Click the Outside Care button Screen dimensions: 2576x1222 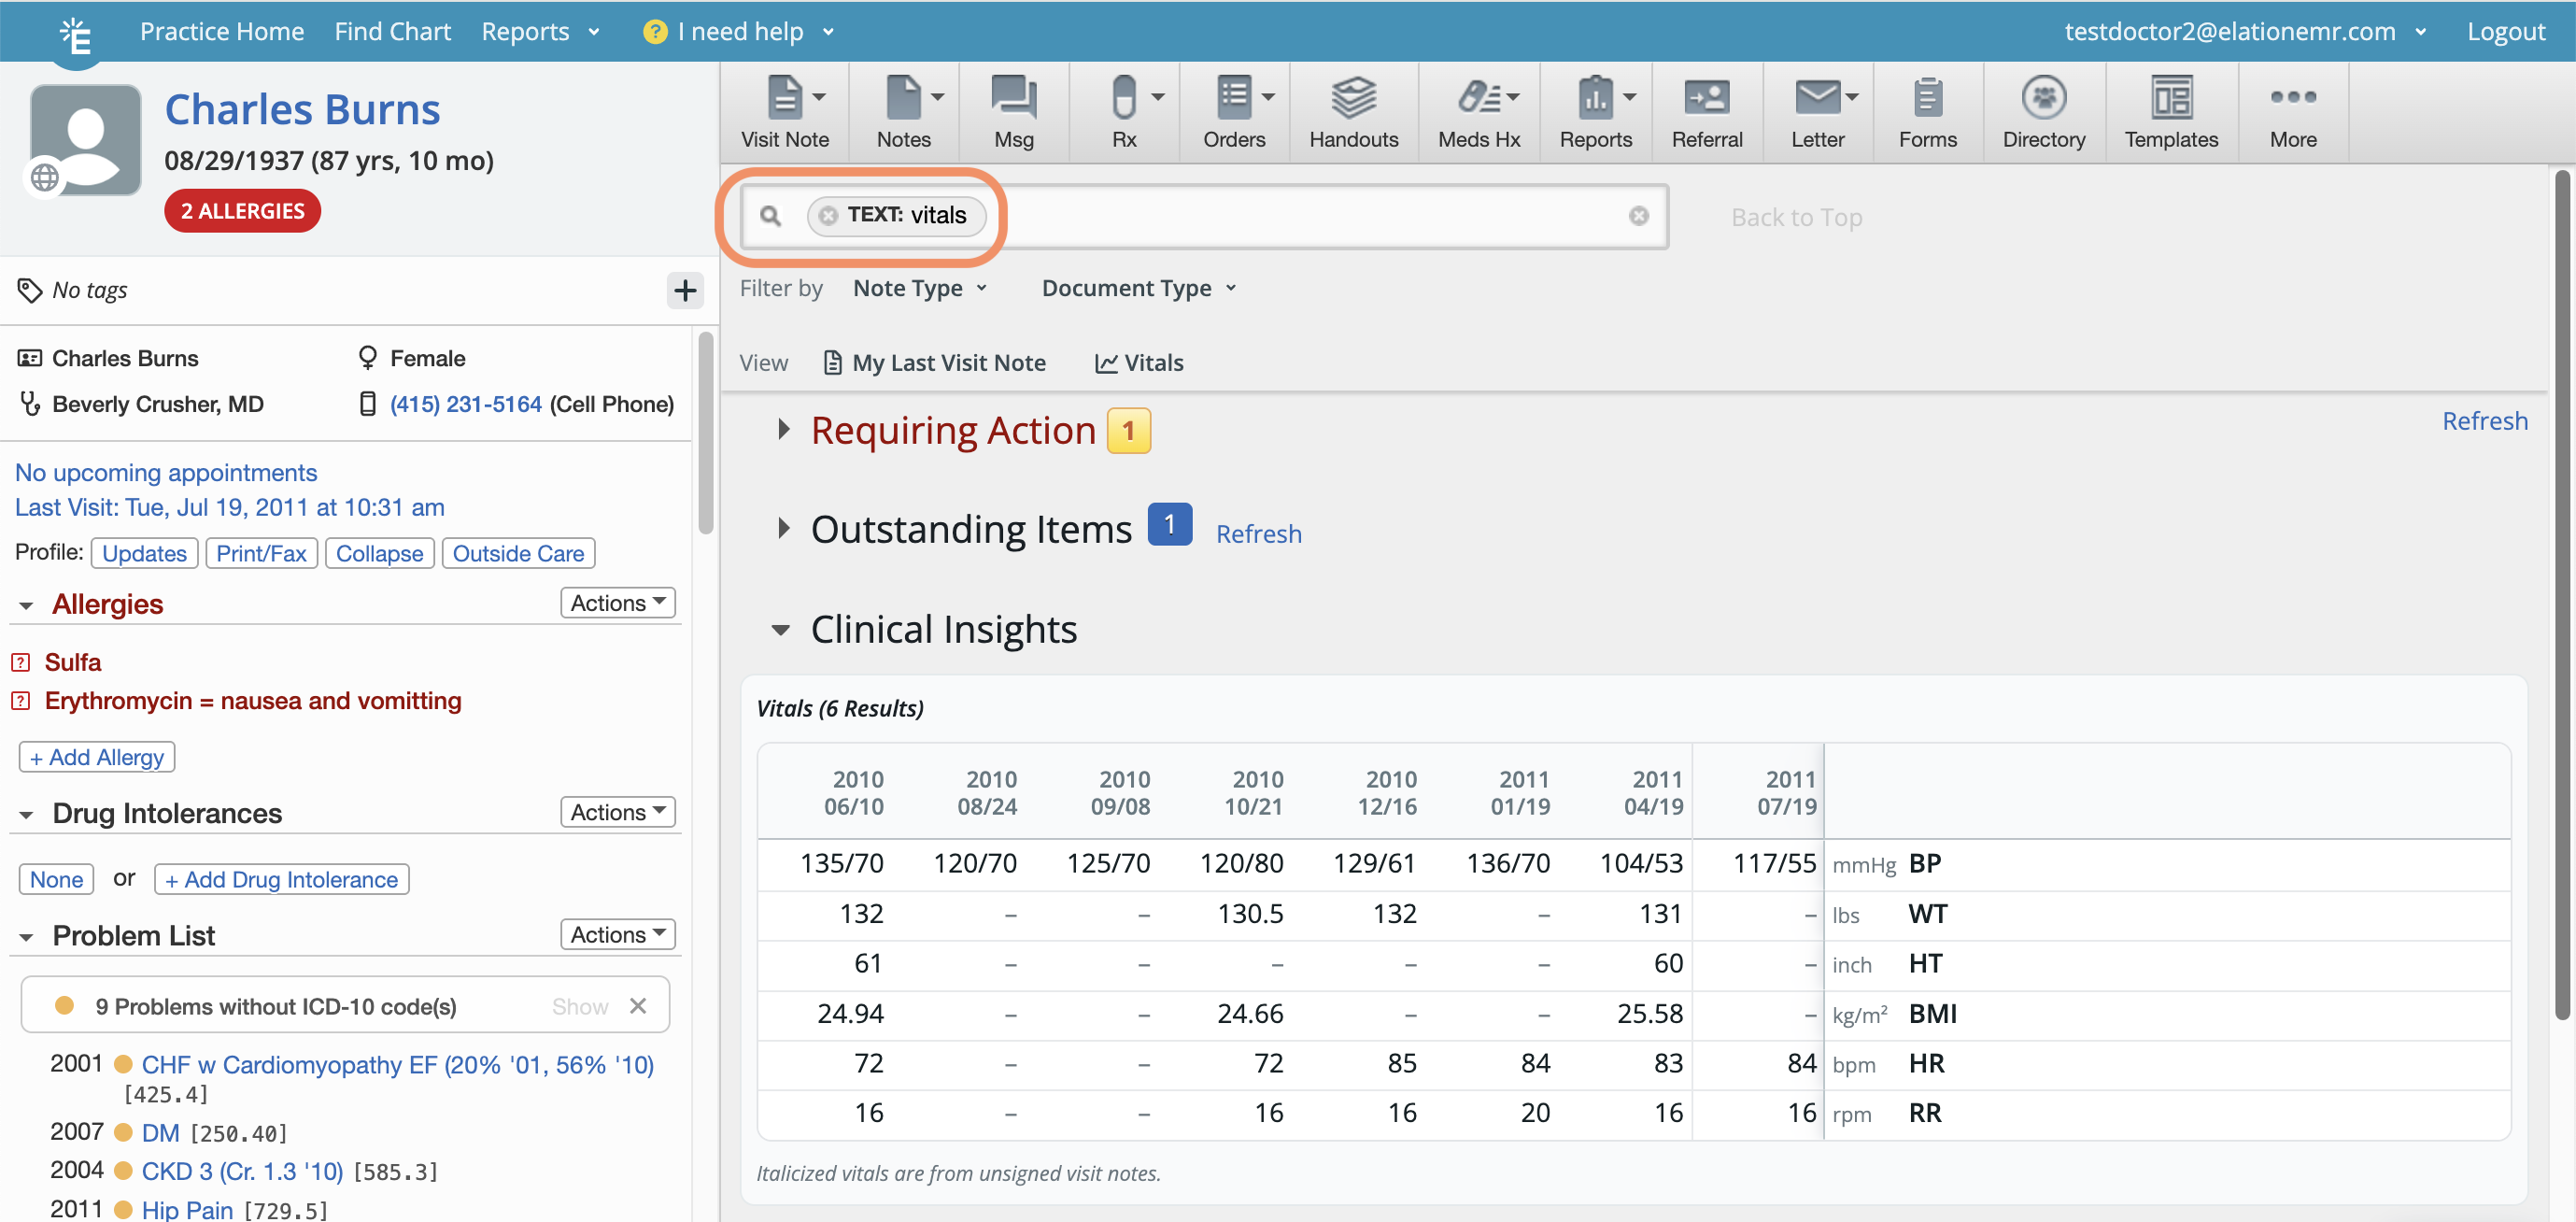[x=518, y=553]
